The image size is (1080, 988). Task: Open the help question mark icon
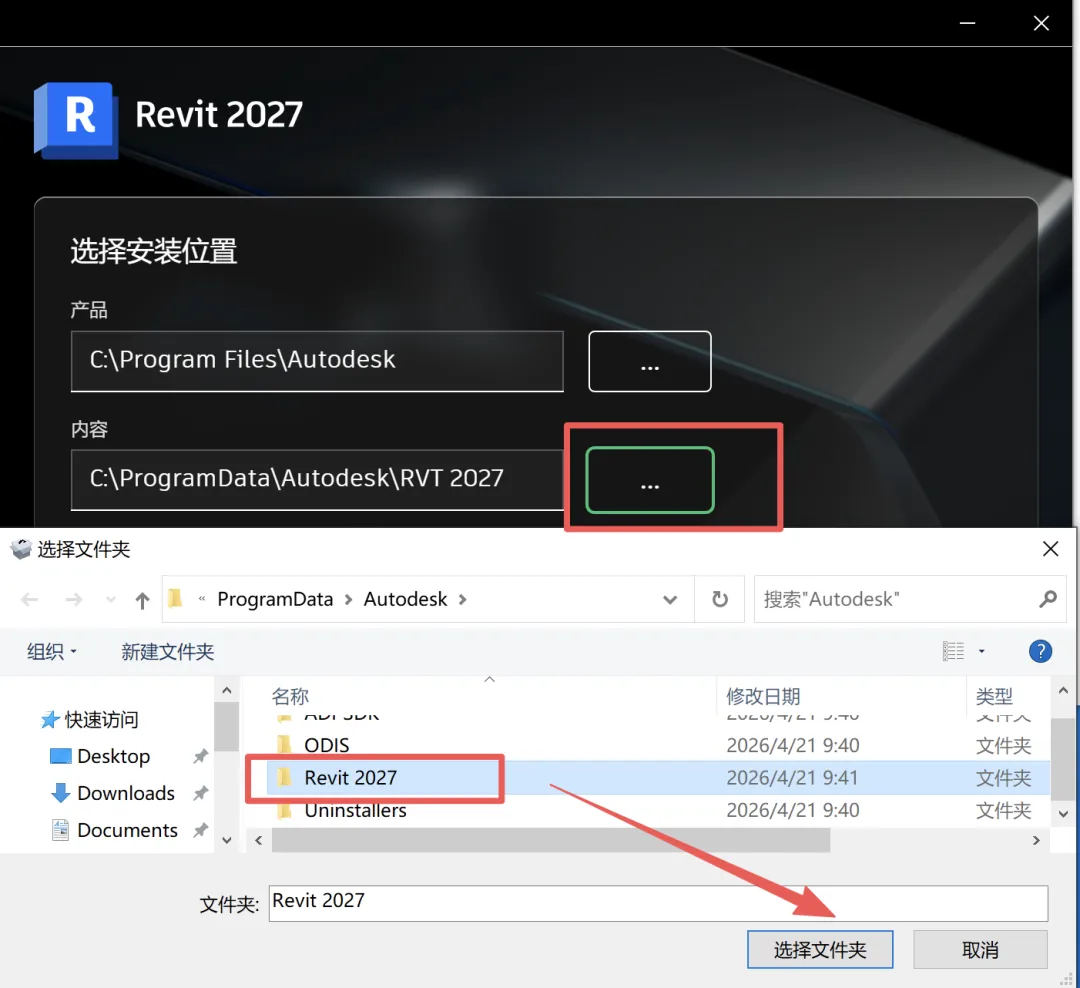coord(1040,651)
